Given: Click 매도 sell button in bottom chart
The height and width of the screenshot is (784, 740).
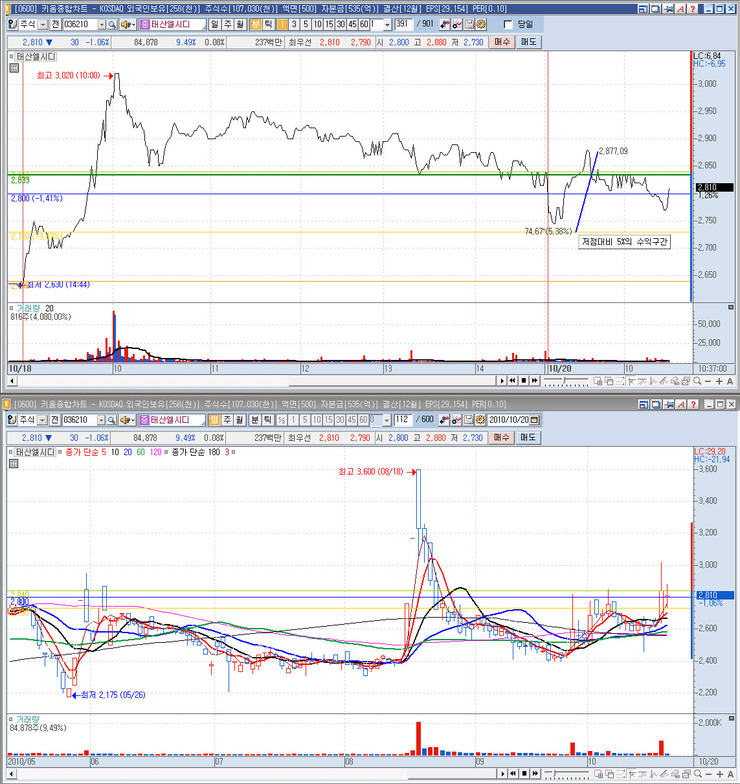Looking at the screenshot, I should click(528, 438).
